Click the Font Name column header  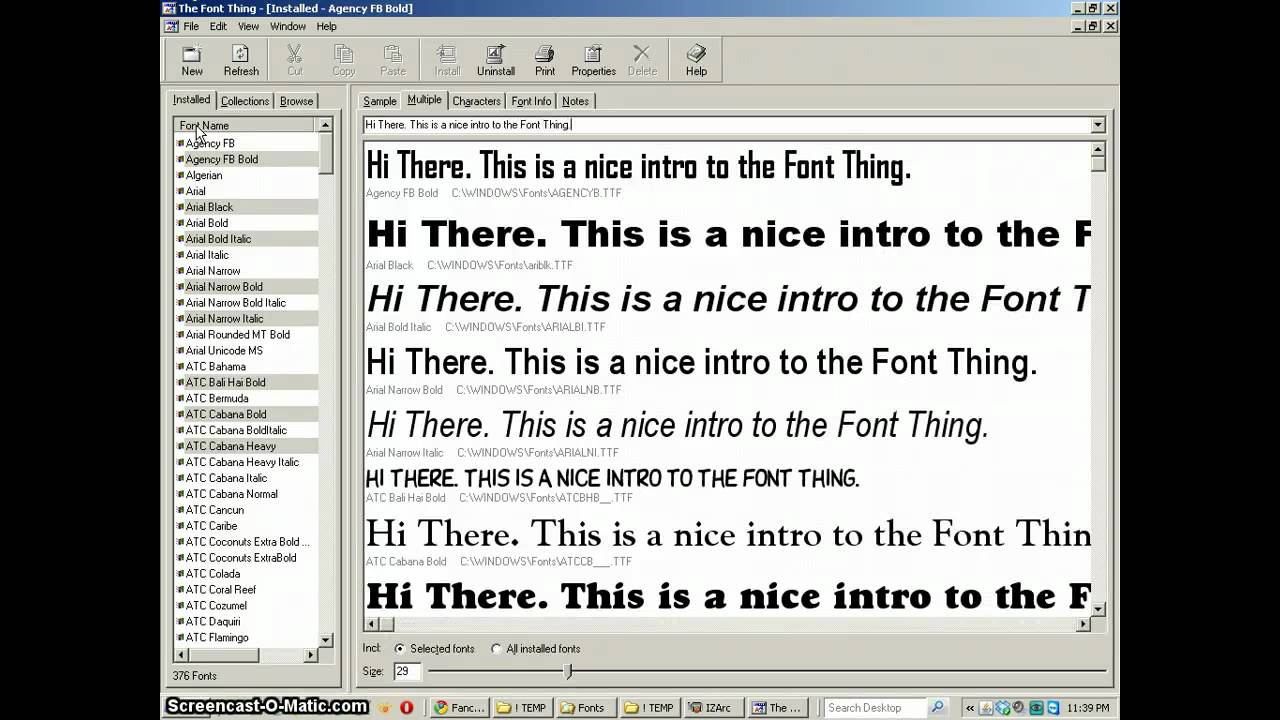245,125
